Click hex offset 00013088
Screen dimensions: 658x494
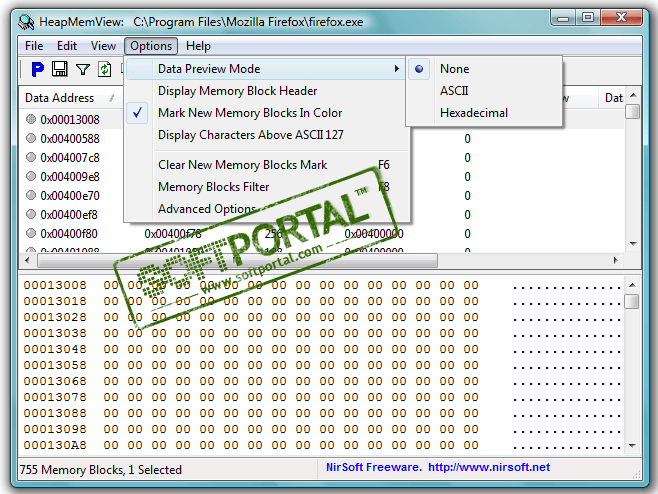55,413
